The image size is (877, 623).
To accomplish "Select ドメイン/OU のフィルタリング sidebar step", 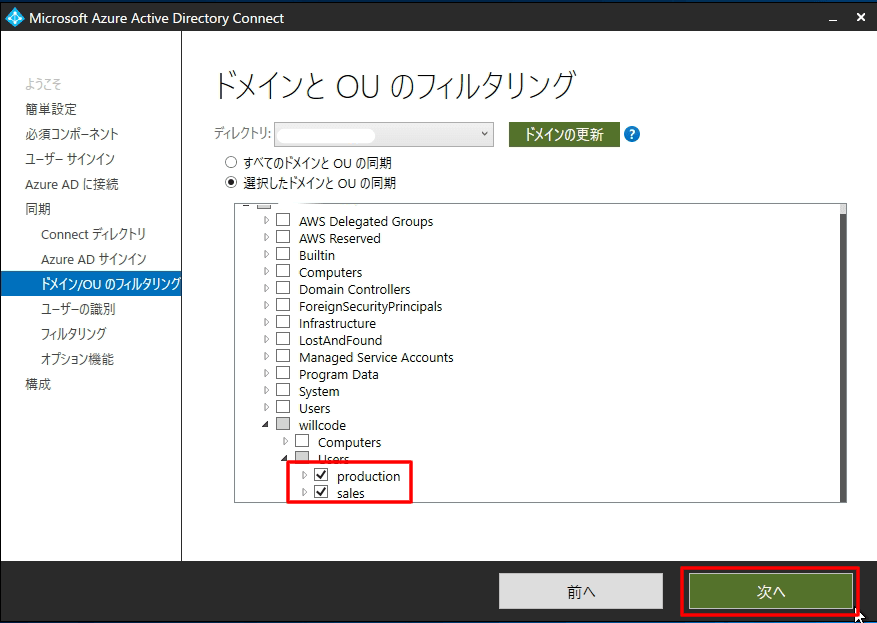I will [x=91, y=284].
